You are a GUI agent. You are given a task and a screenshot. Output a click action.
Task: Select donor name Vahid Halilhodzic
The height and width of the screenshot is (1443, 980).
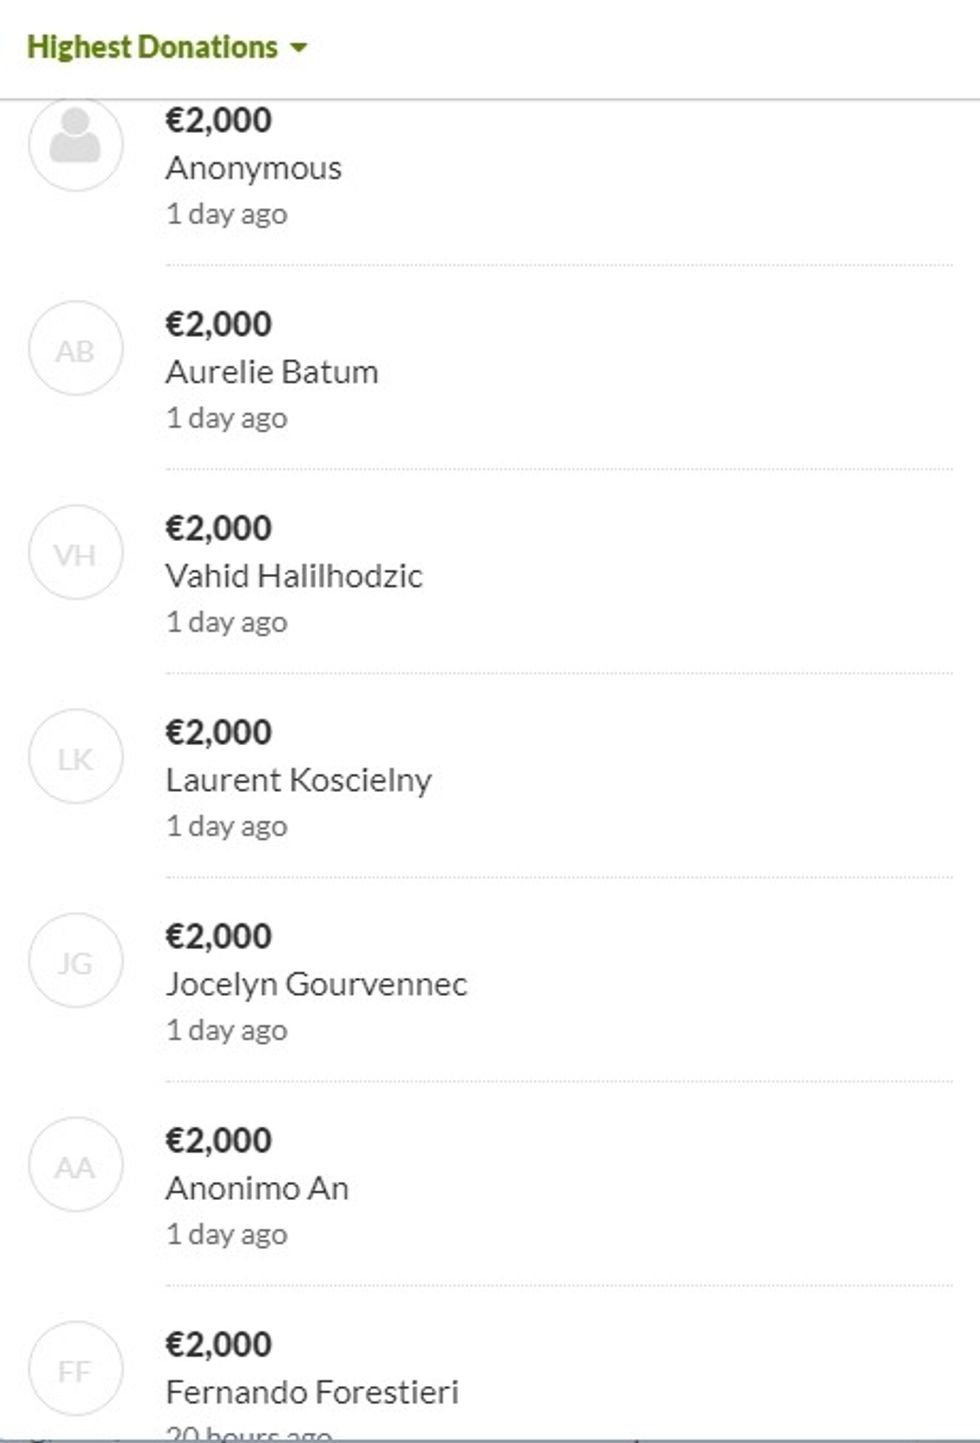coord(294,576)
